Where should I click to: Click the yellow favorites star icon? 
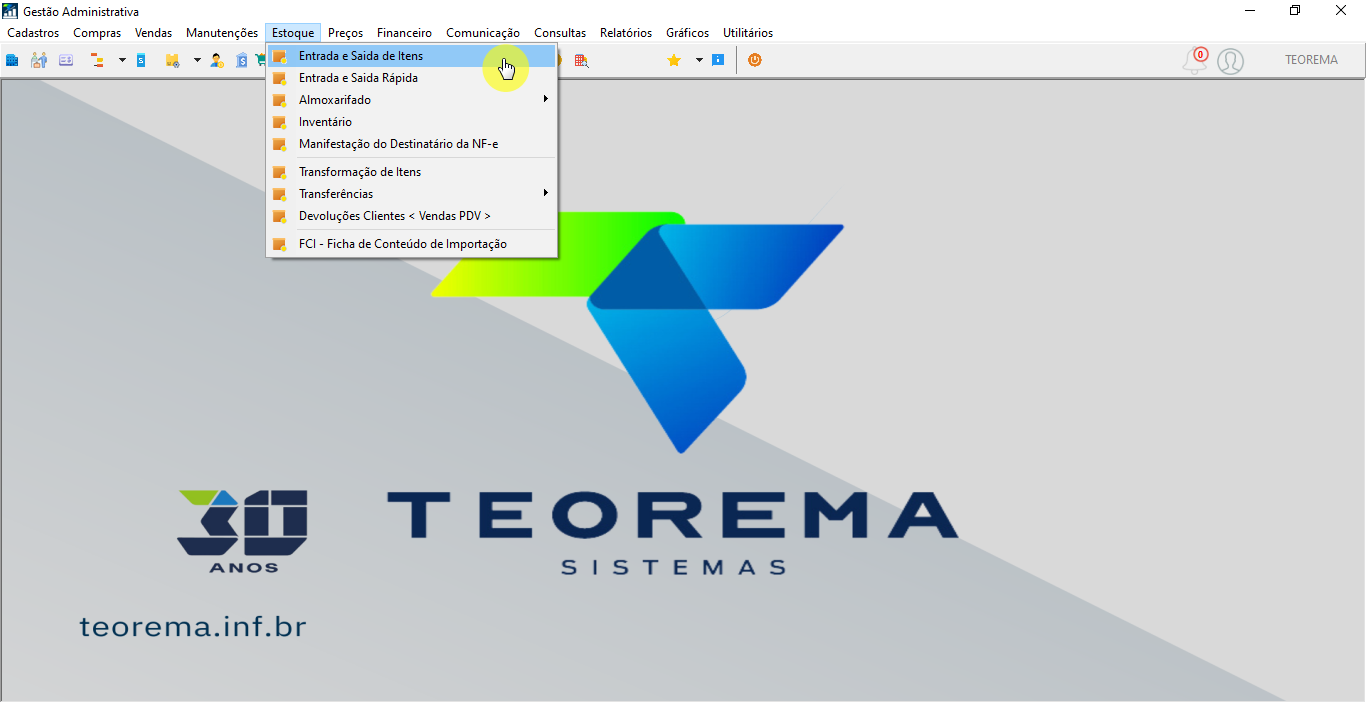(674, 60)
